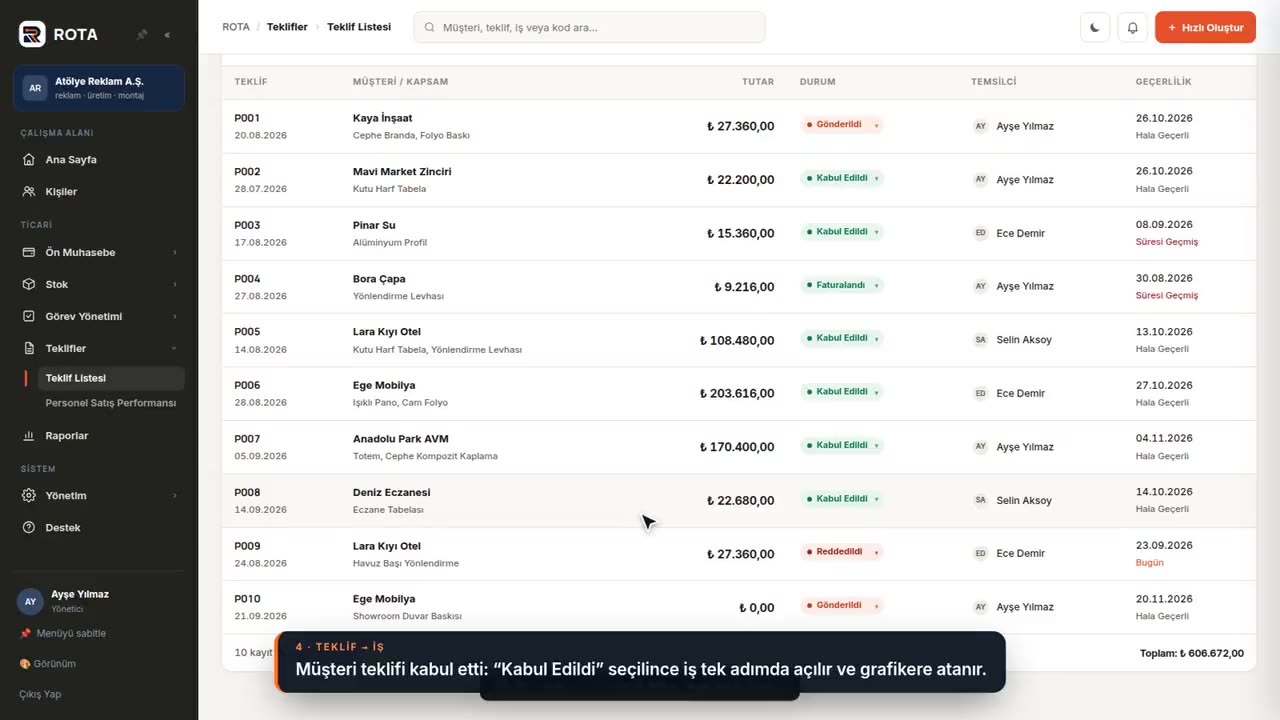The height and width of the screenshot is (720, 1280).
Task: Click Çıkış Yap to sign out
Action: (40, 695)
